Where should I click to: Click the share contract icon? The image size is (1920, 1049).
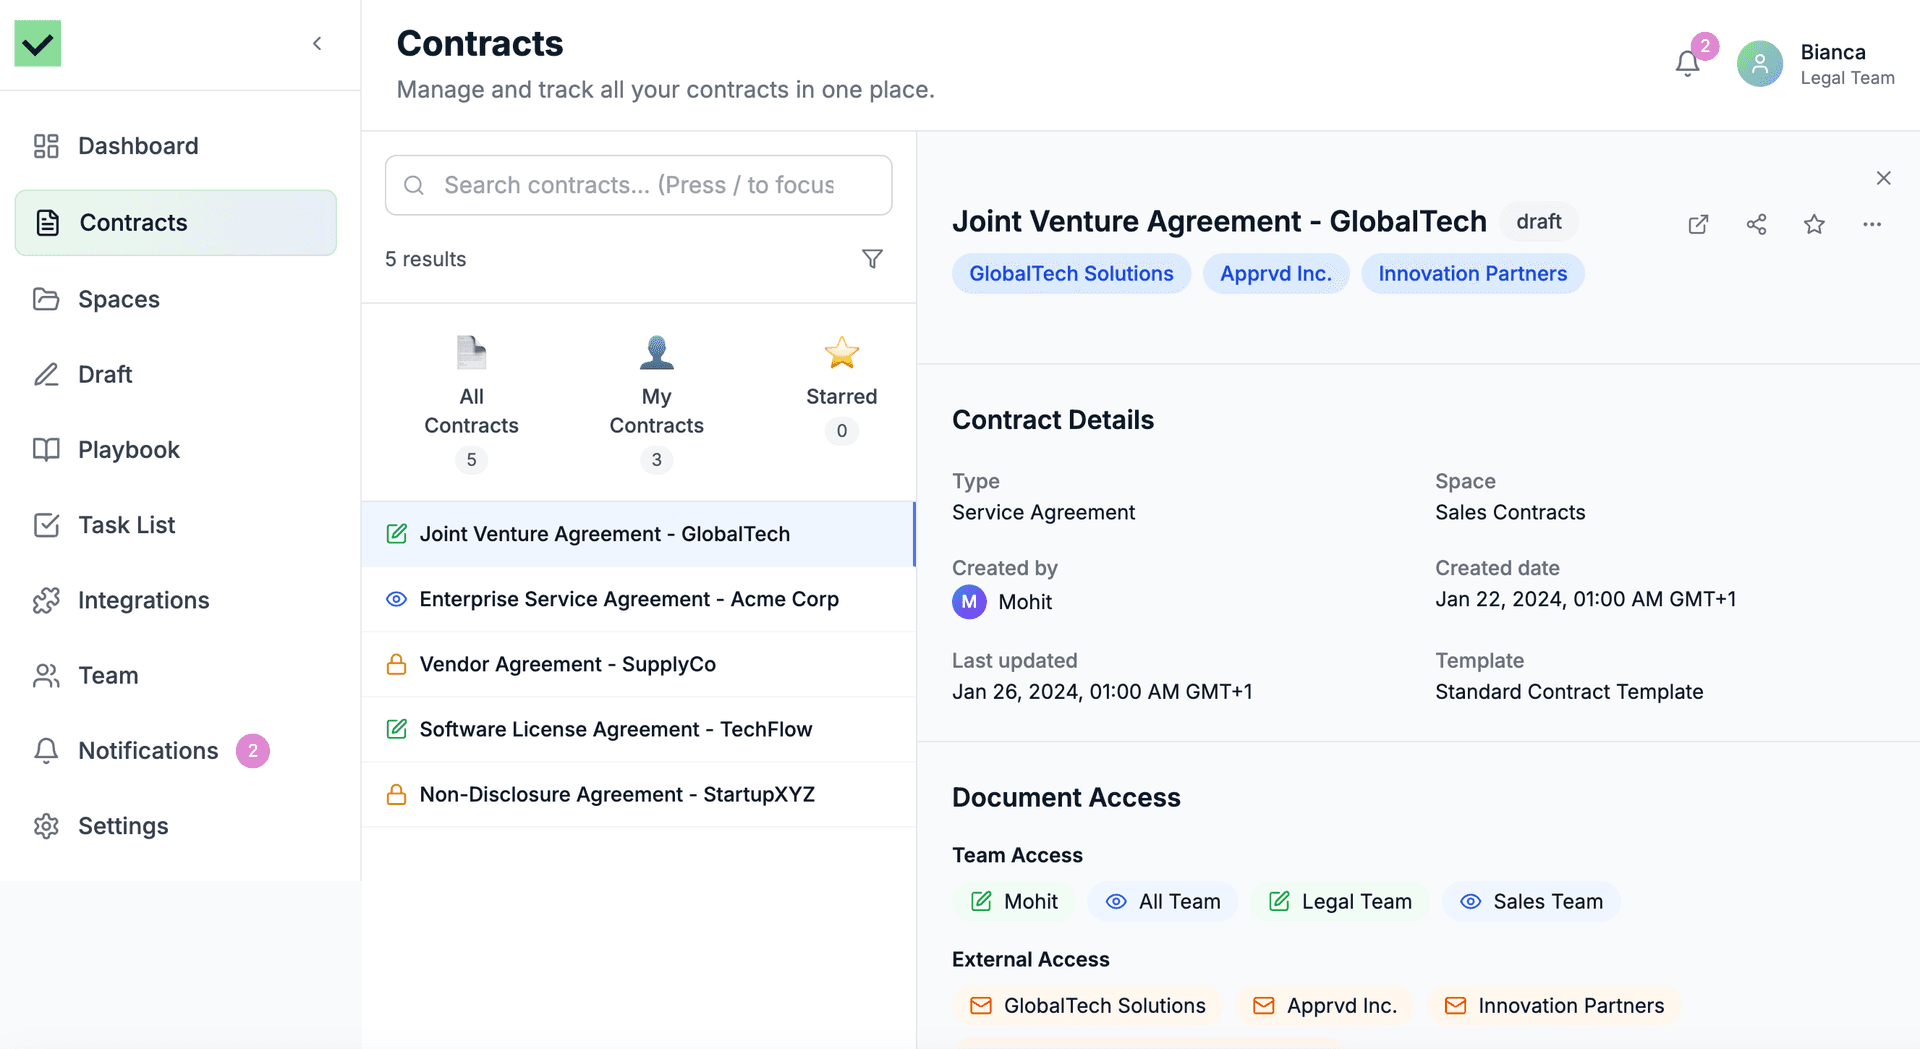(1756, 224)
